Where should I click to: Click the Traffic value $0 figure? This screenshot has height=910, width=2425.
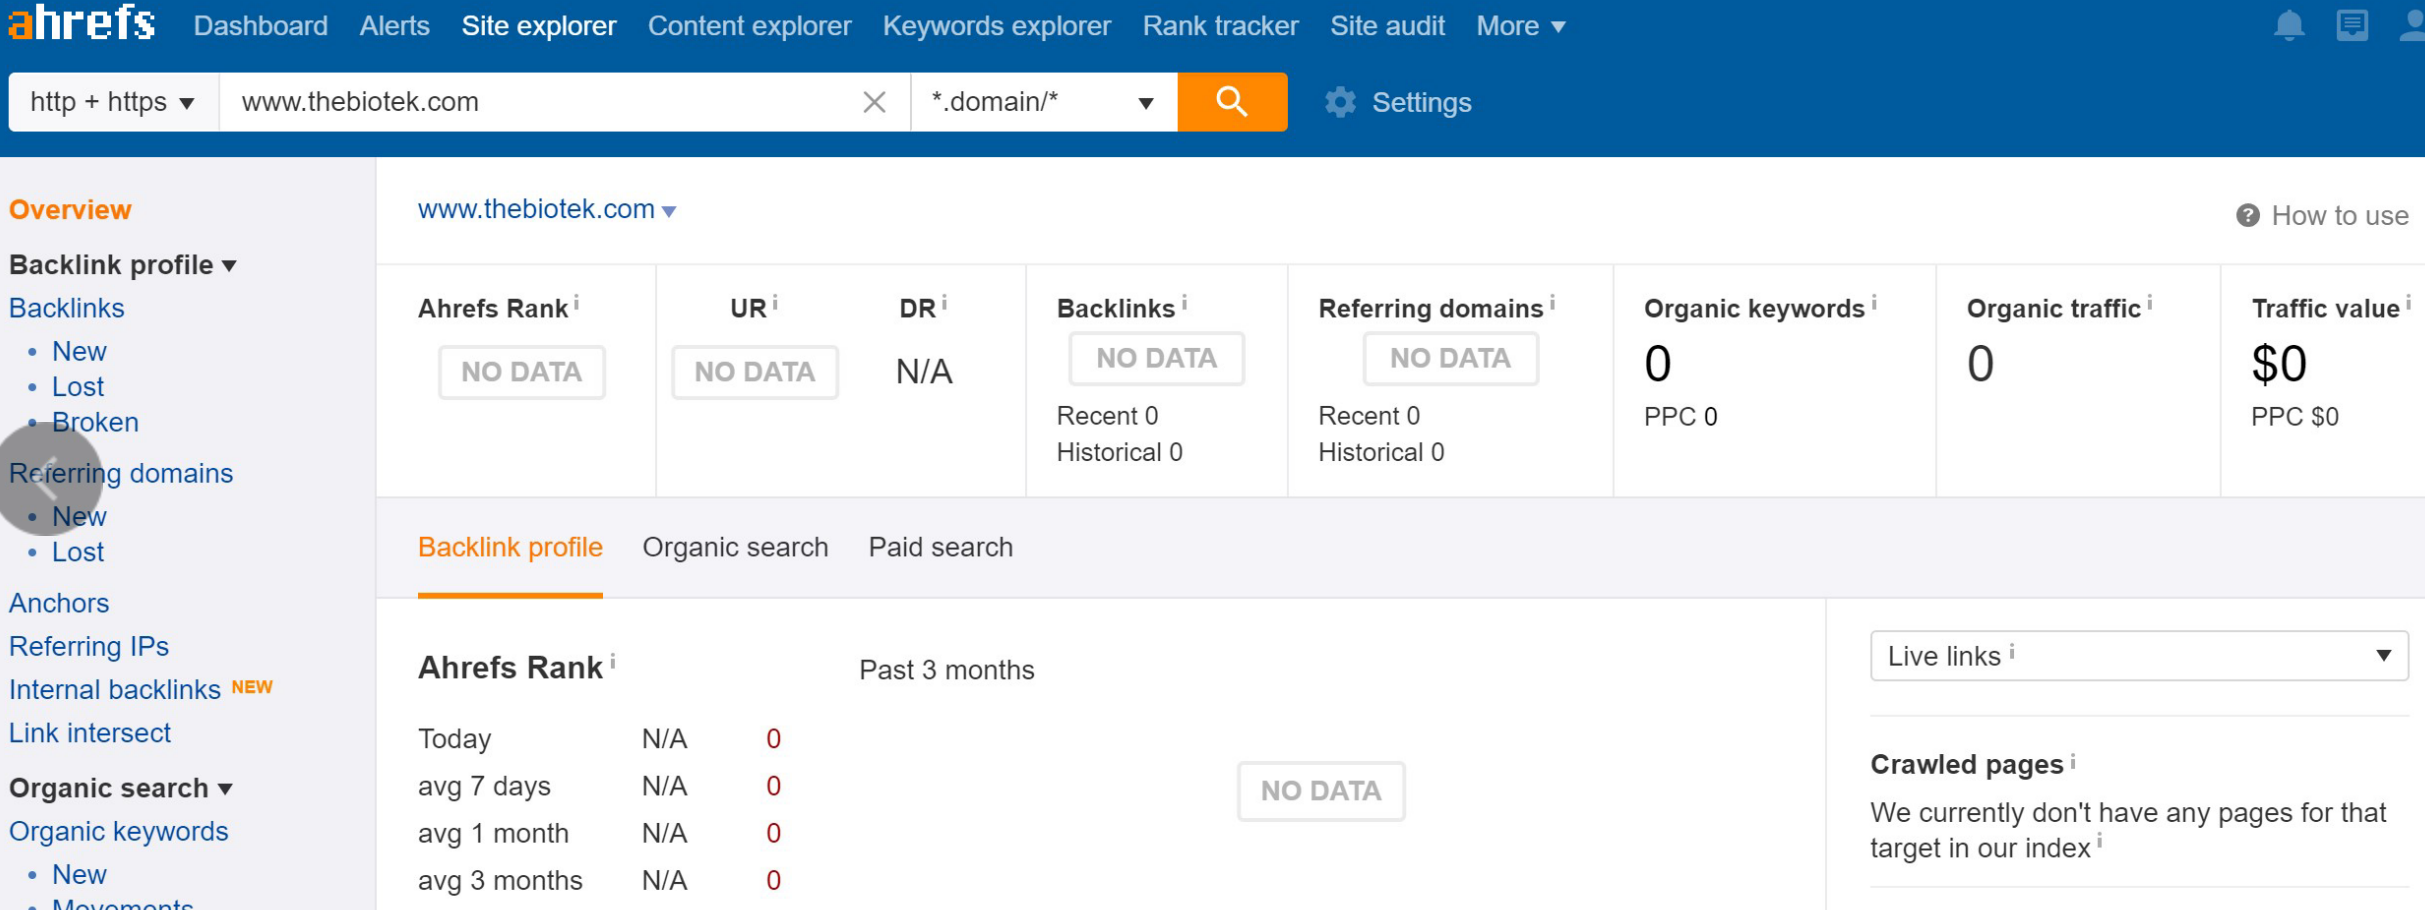click(2278, 364)
